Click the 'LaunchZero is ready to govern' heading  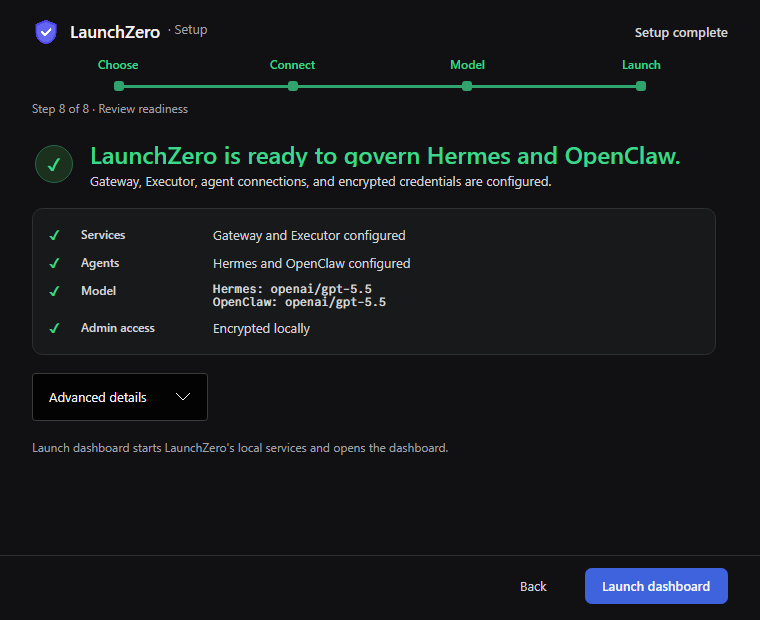point(385,156)
